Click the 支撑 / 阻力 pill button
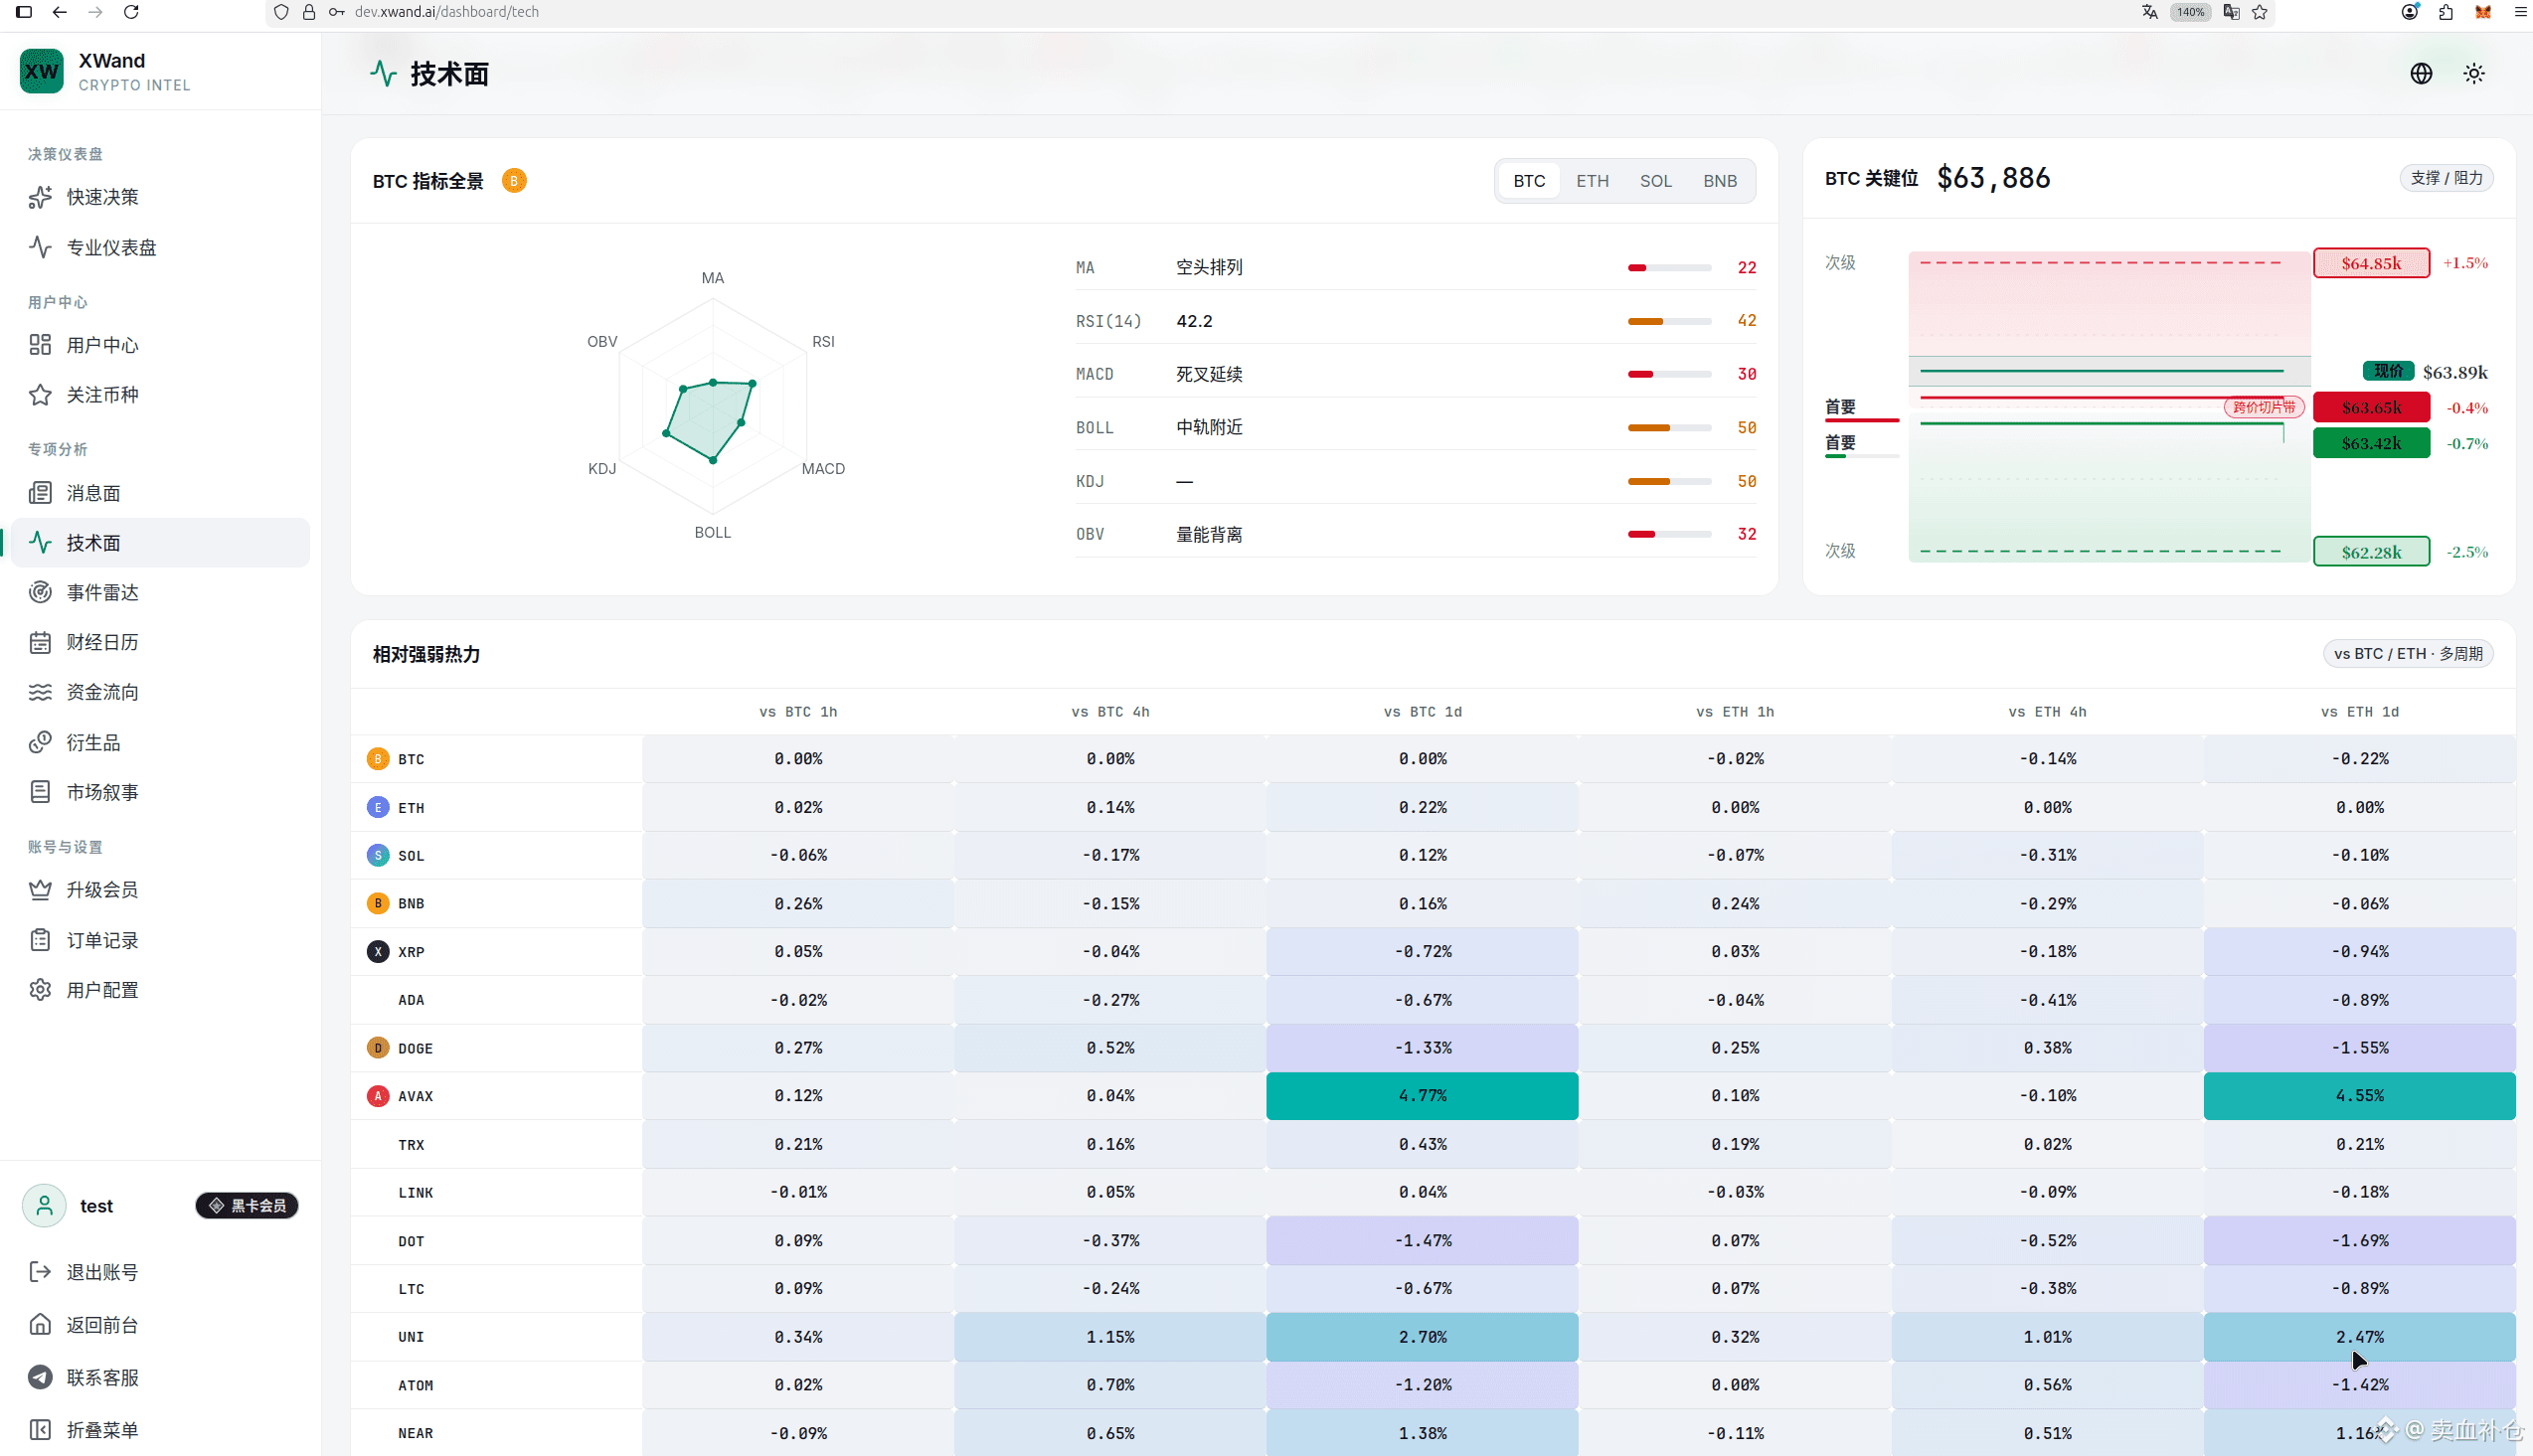Viewport: 2533px width, 1456px height. click(x=2446, y=178)
